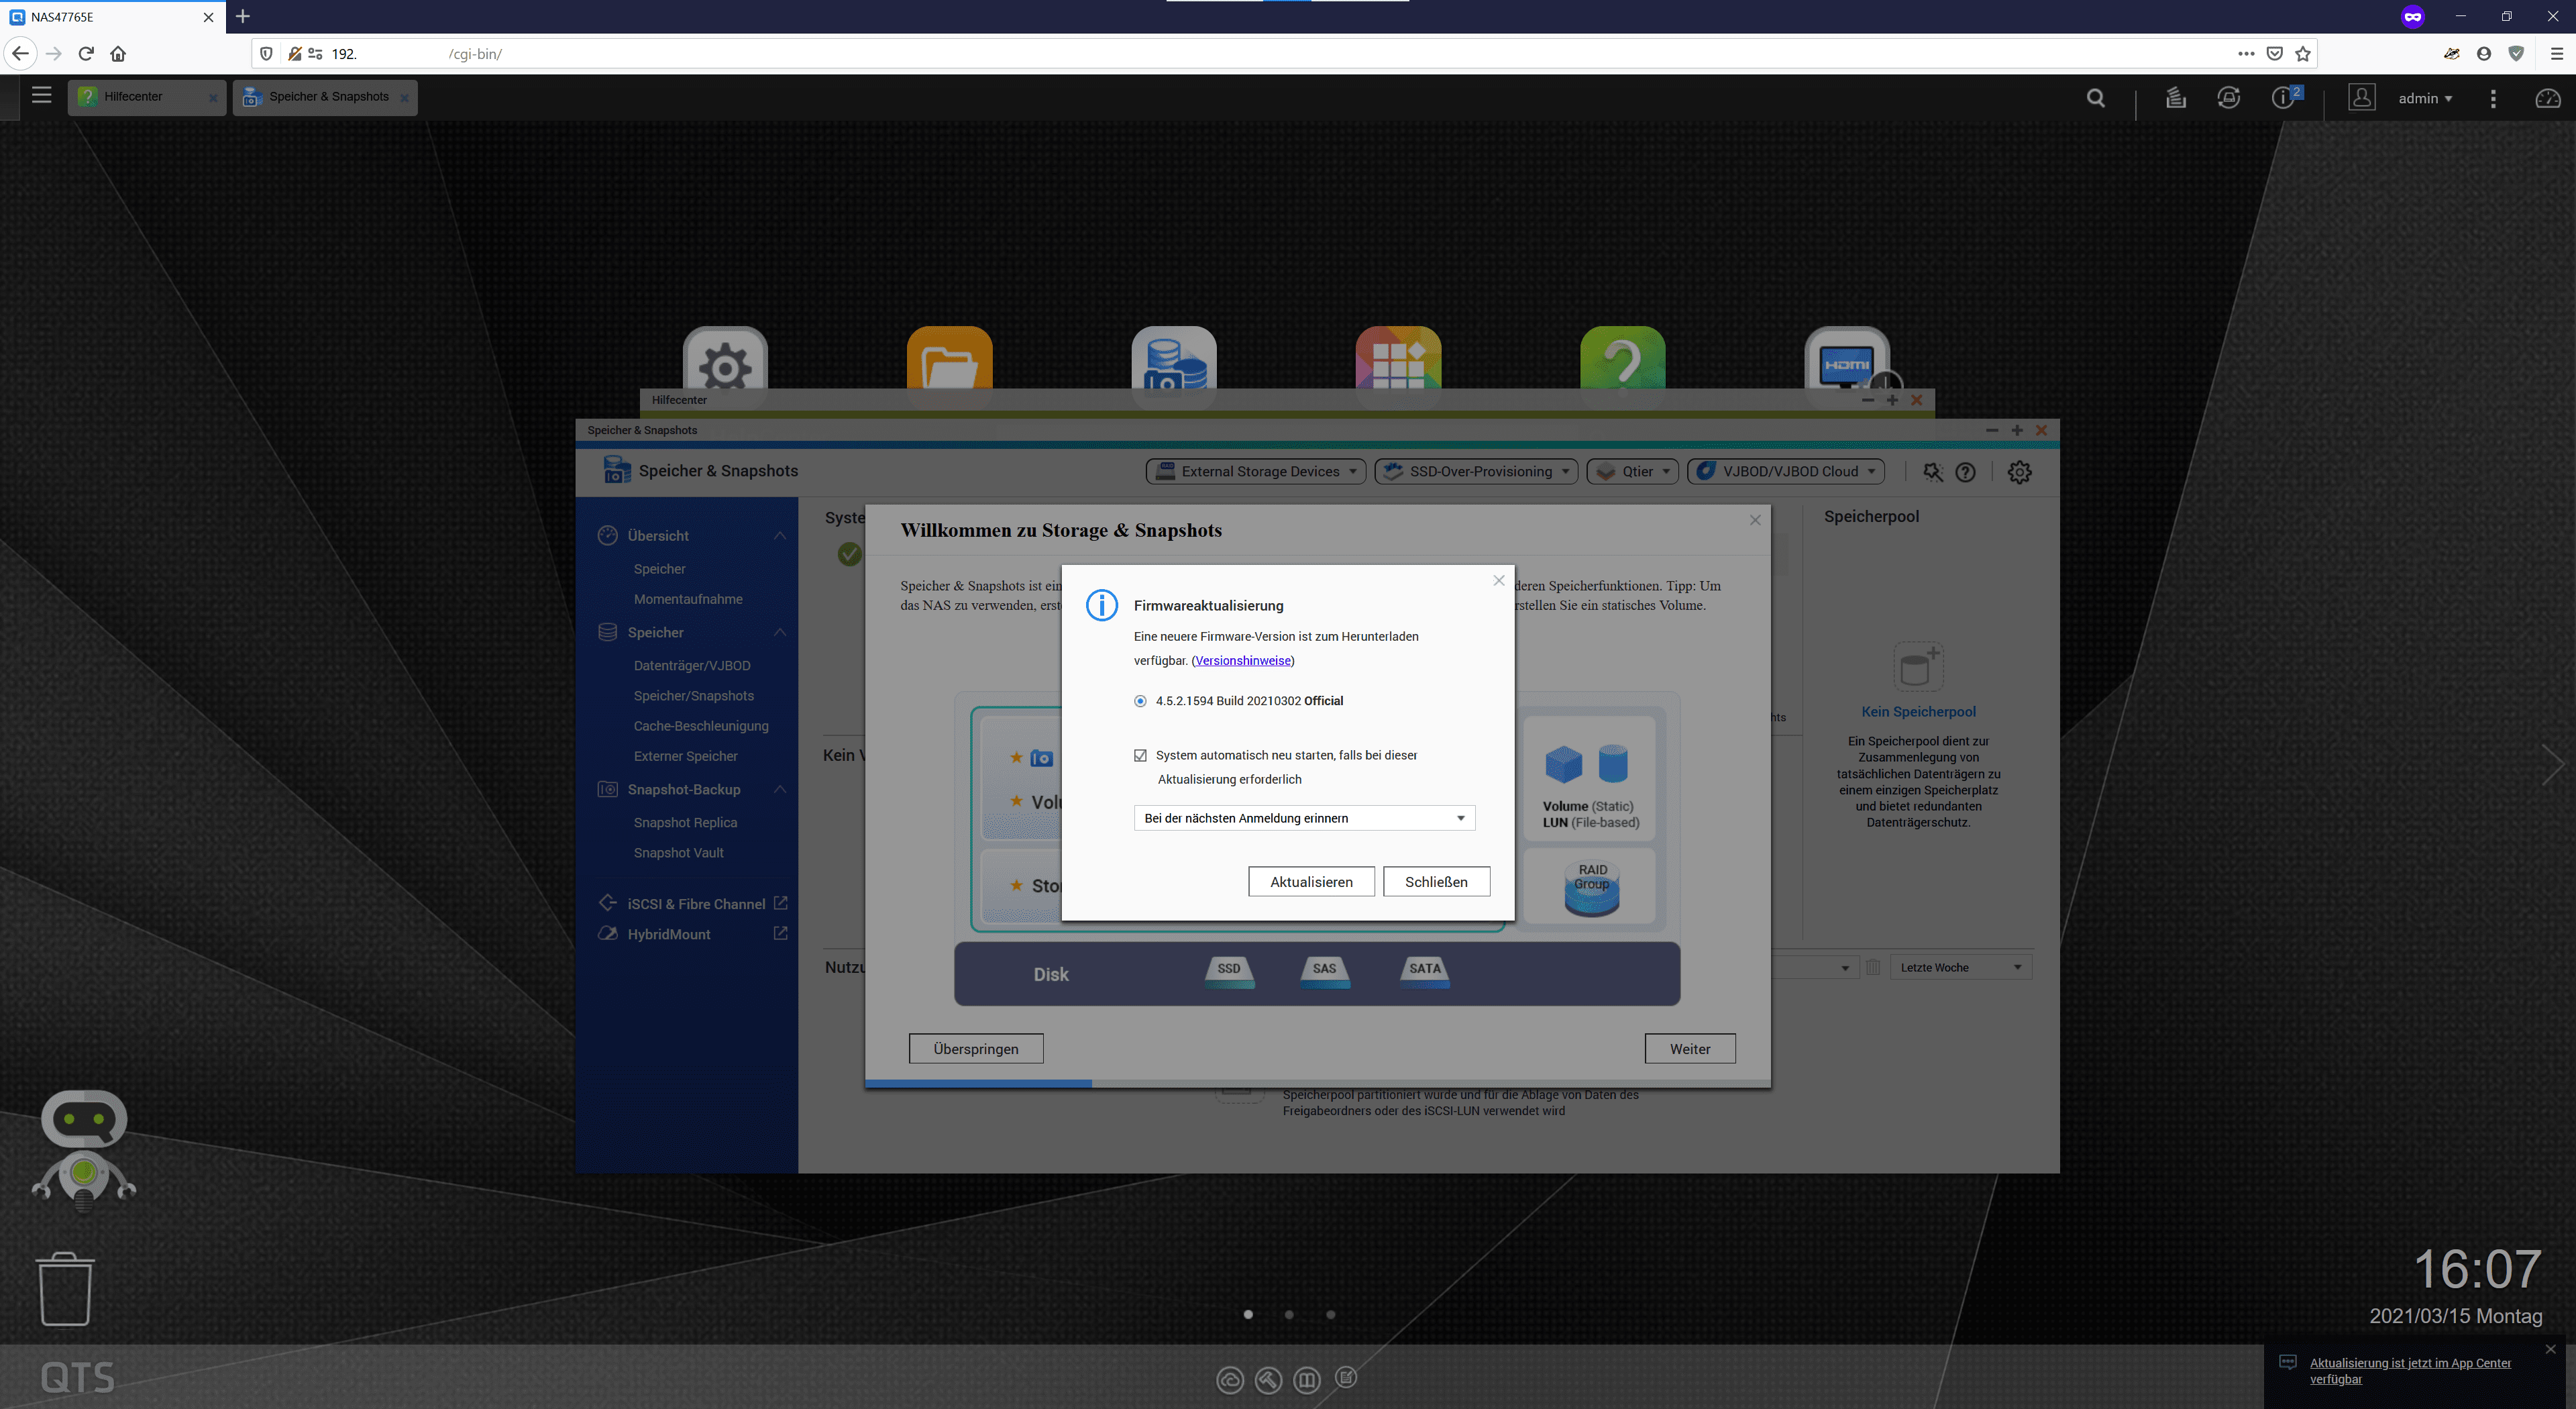Viewport: 2576px width, 1409px height.
Task: Open the reminder dropdown 'Bei der nächsten Anmeldung erinnern'
Action: pos(1304,818)
